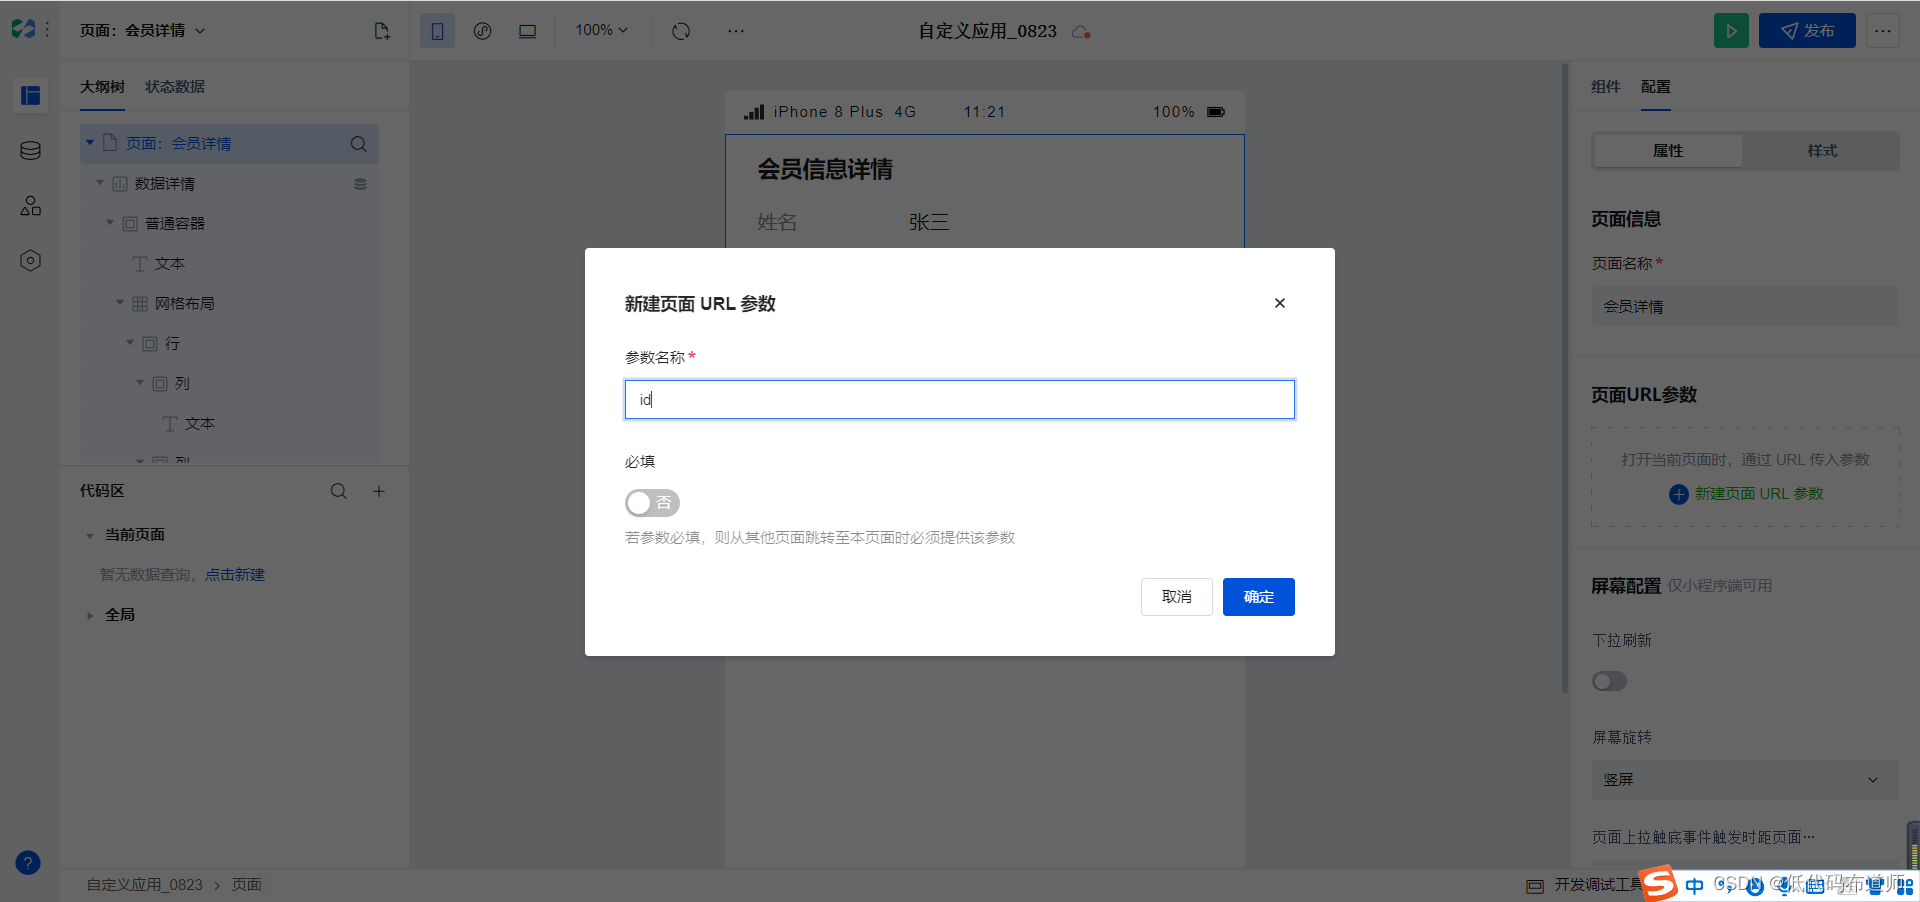Click the 发布 publish button
The image size is (1920, 902).
point(1807,31)
